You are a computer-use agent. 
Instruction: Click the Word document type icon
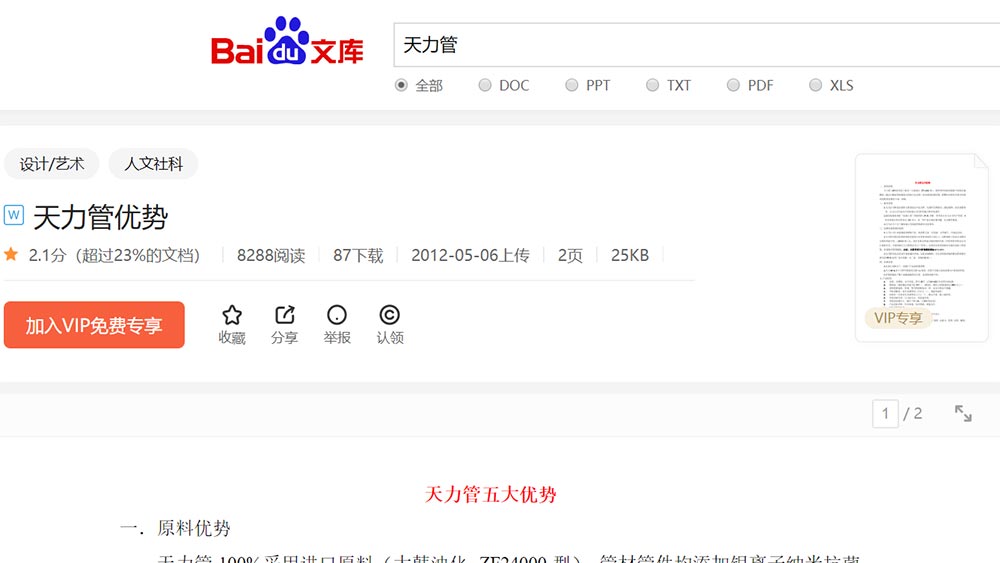pos(14,215)
